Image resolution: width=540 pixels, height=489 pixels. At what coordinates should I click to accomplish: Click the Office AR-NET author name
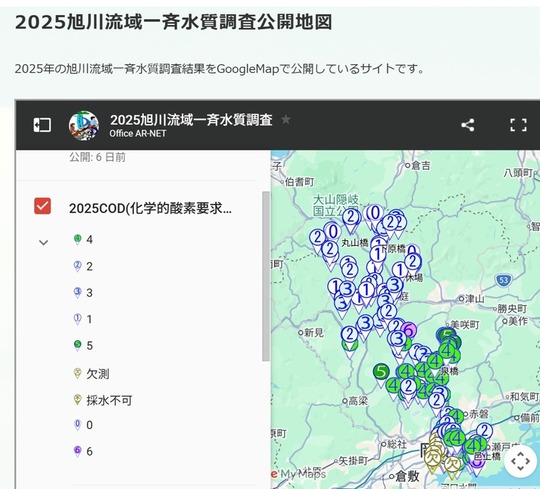click(x=138, y=134)
